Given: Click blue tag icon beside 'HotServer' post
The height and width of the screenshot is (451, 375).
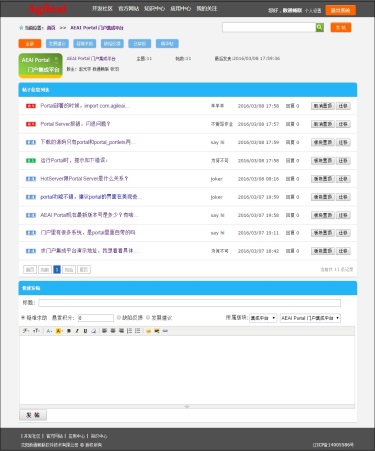Looking at the screenshot, I should pos(31,179).
